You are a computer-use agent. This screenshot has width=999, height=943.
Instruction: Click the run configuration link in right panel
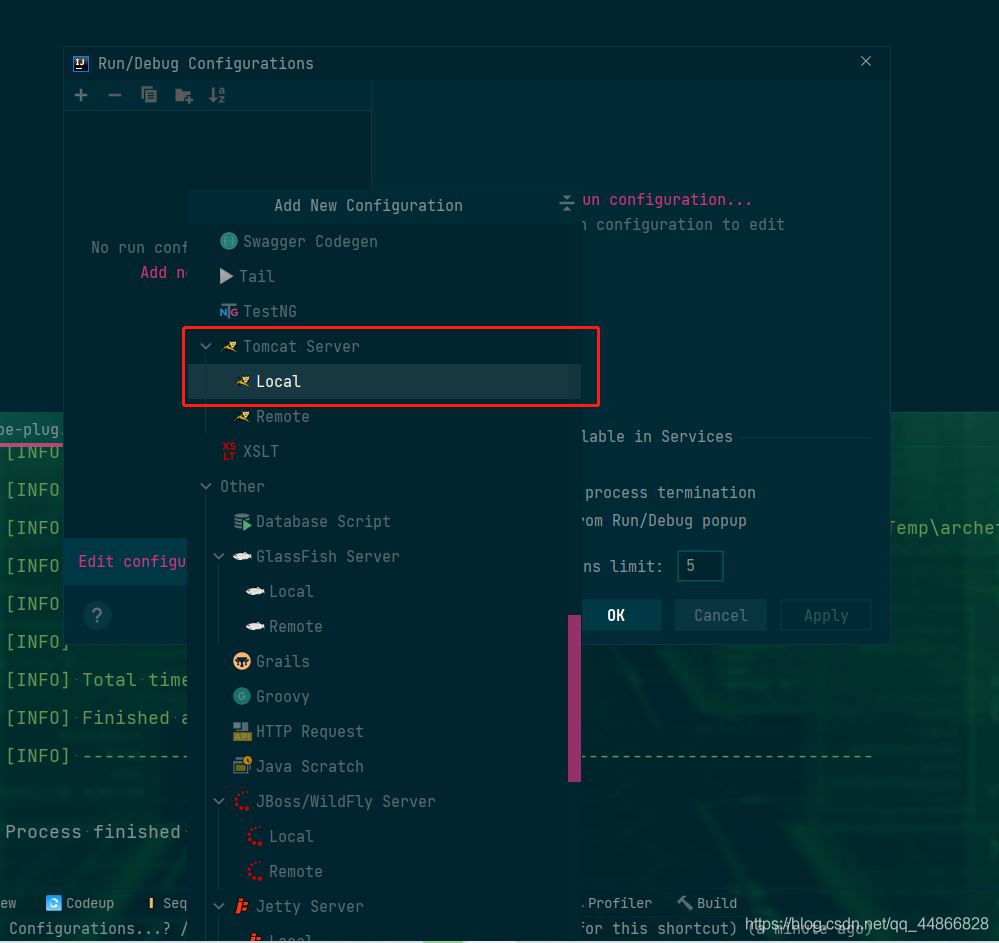tap(666, 200)
